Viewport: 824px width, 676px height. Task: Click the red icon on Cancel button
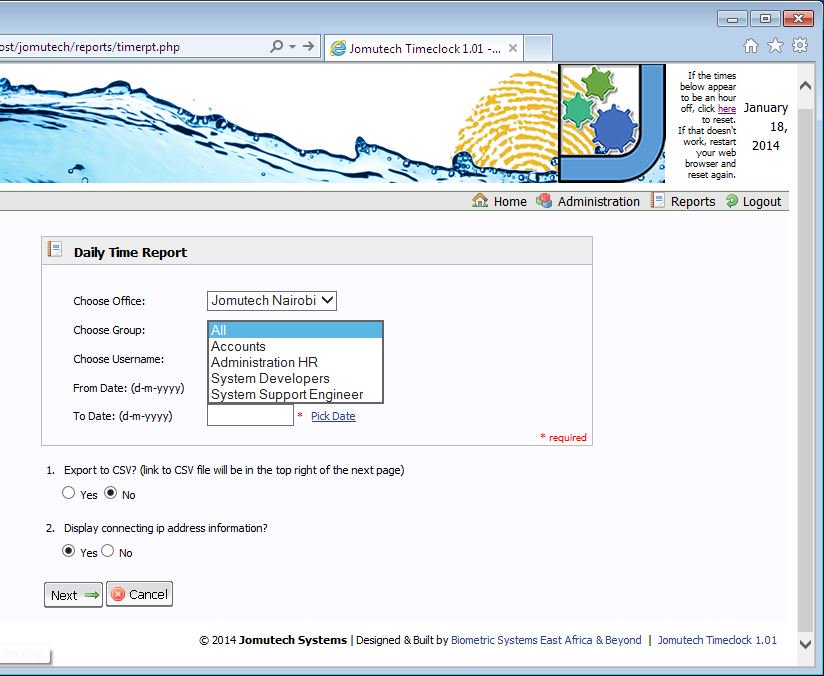(118, 594)
